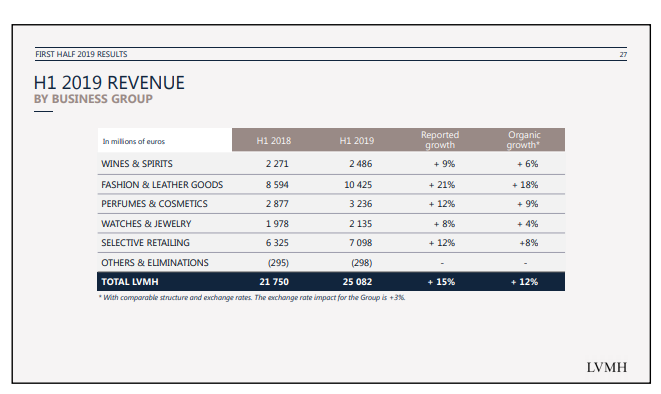Click the PERFUMES & COSMETICS row label

154,204
